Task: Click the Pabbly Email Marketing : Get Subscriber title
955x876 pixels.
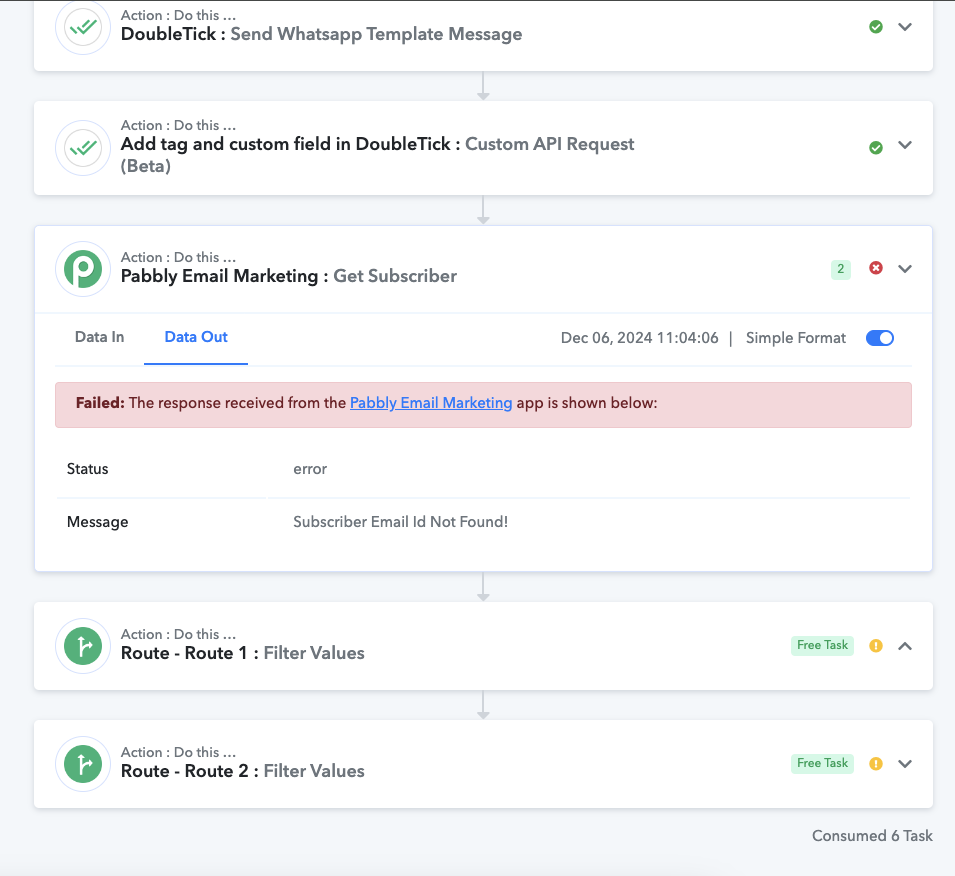Action: (289, 276)
